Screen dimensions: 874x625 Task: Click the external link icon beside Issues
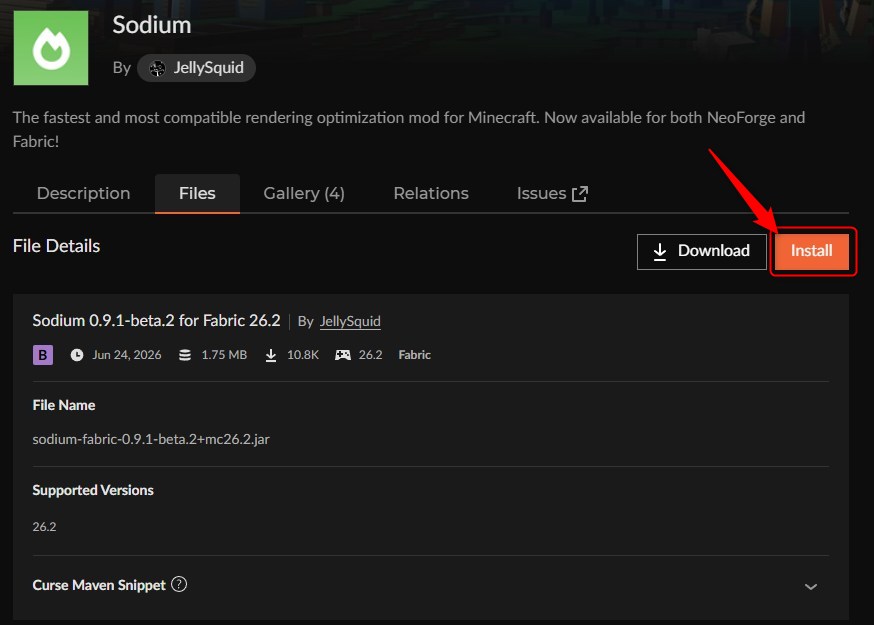point(580,194)
